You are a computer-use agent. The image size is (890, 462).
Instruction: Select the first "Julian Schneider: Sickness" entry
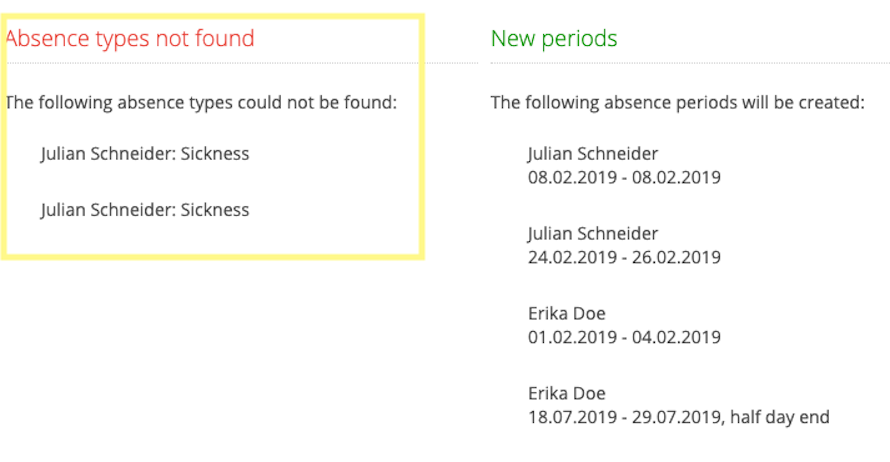[145, 154]
